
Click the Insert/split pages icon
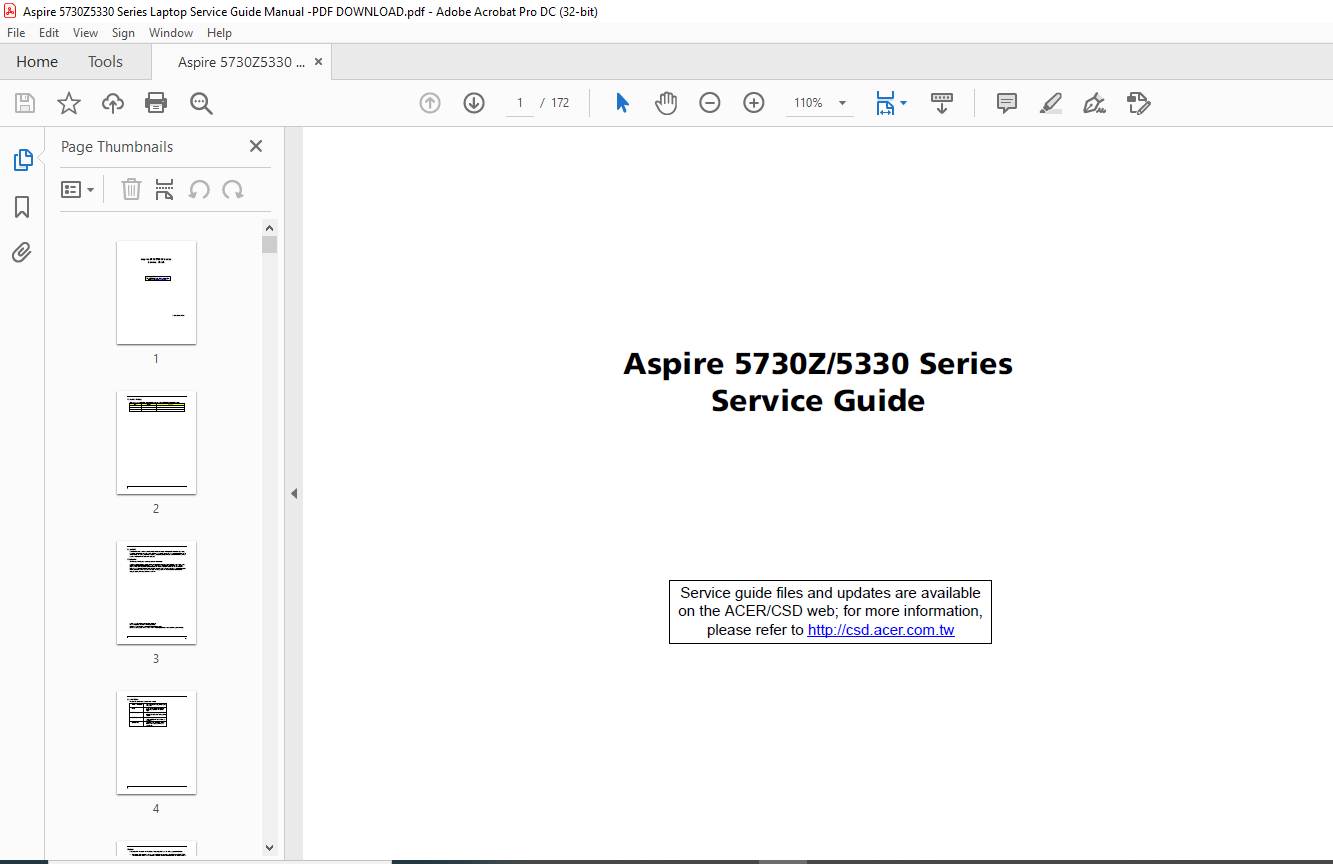click(x=165, y=189)
